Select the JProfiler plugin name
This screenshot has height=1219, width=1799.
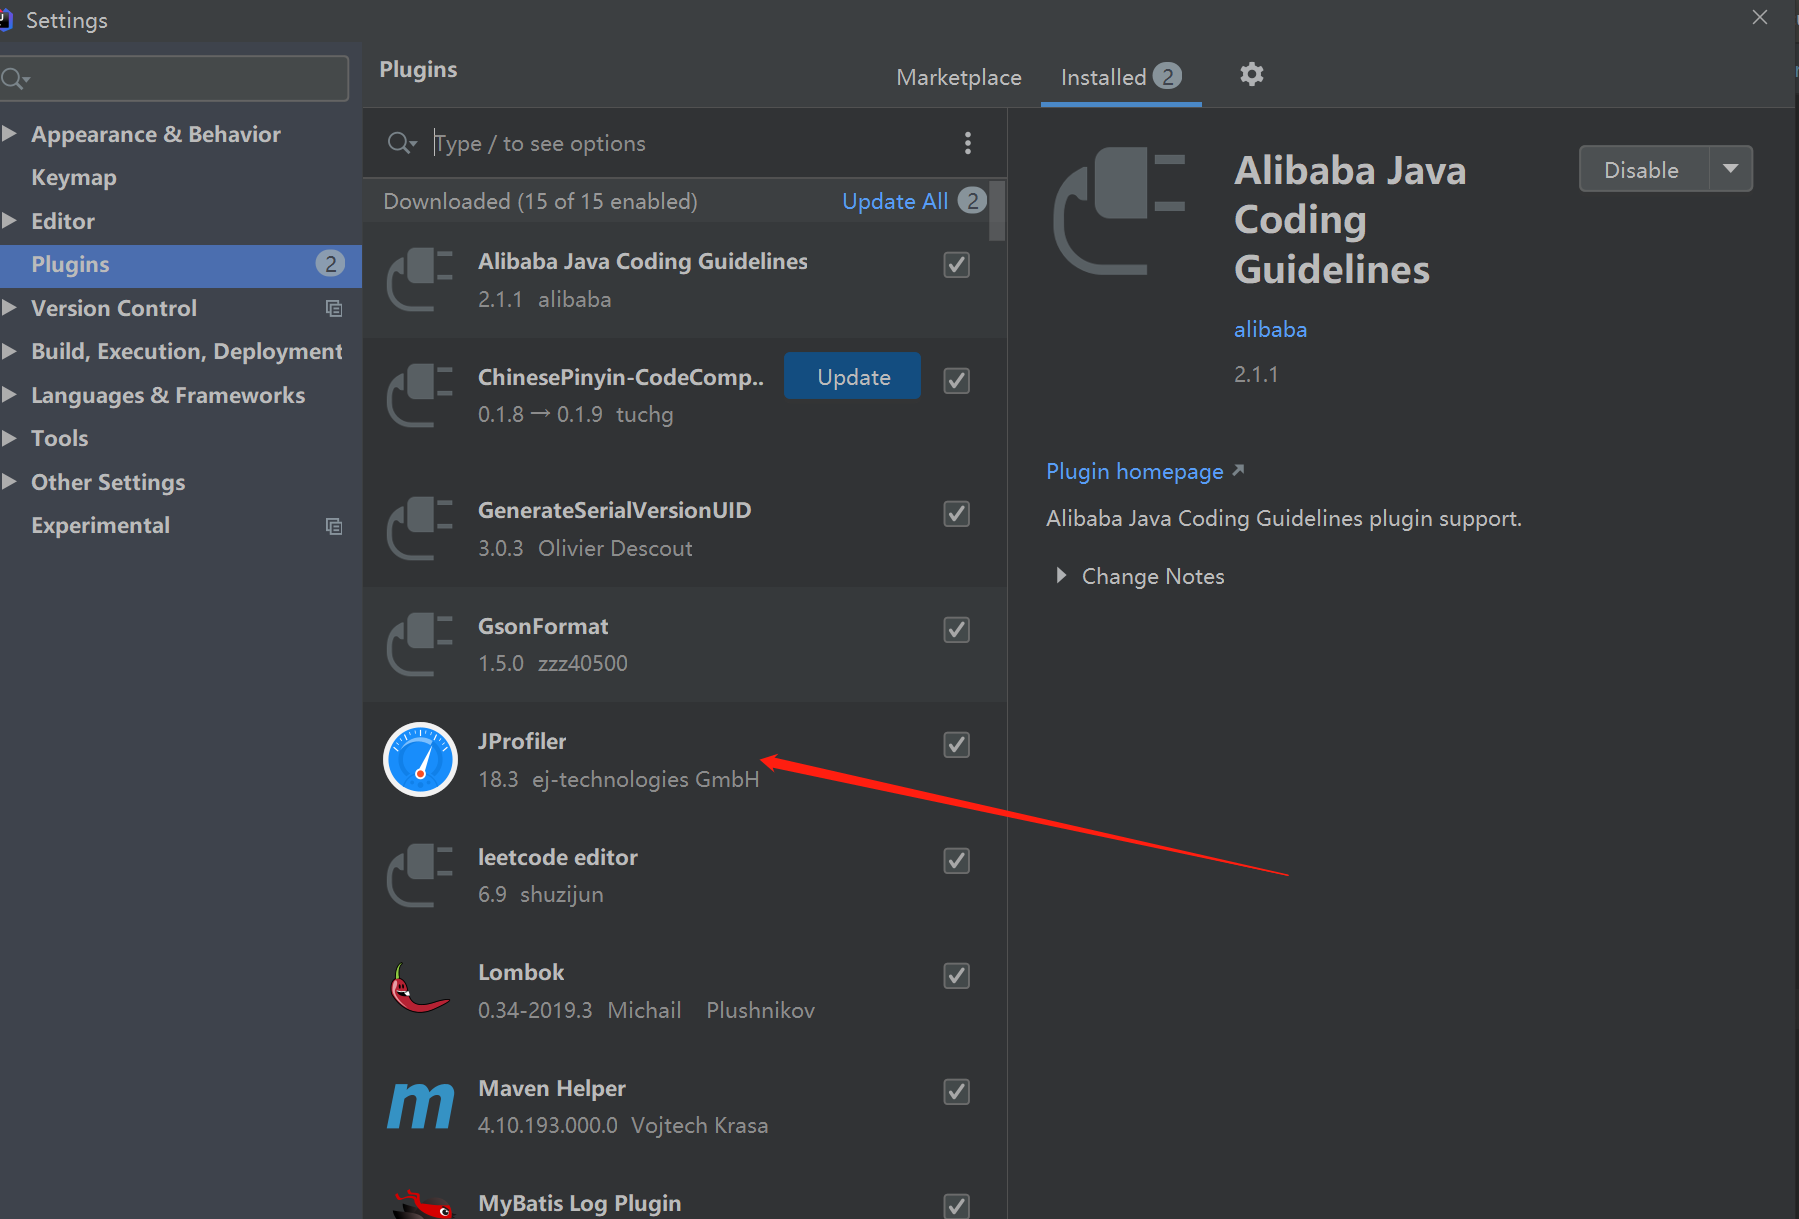pos(522,741)
